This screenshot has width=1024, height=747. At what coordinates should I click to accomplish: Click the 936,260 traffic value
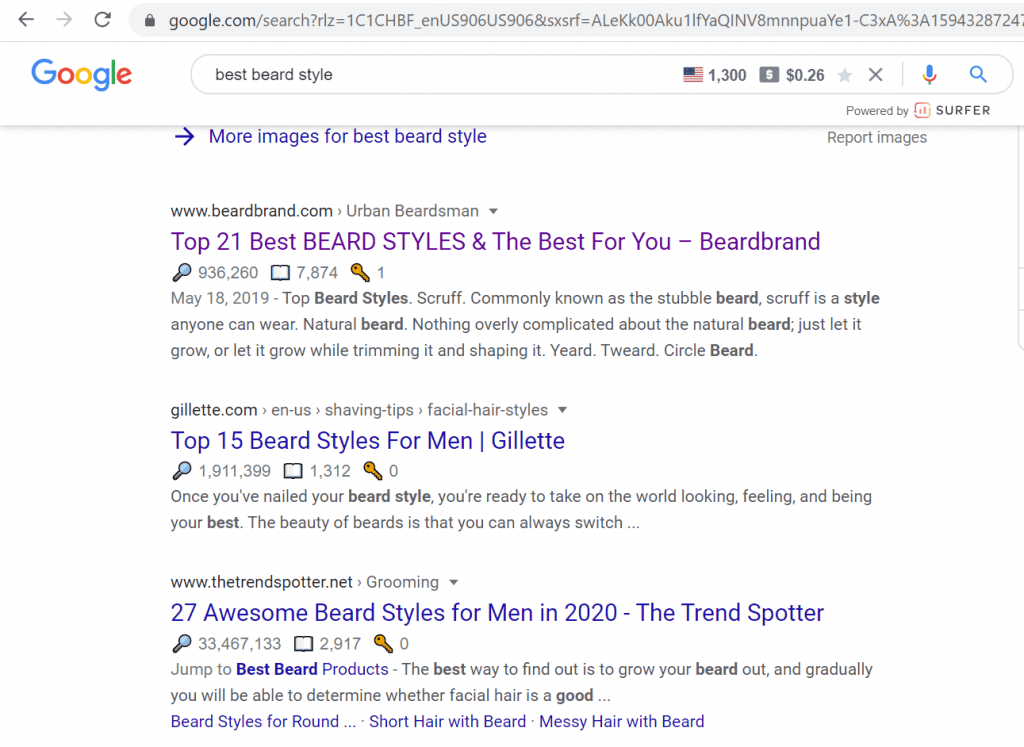point(228,272)
